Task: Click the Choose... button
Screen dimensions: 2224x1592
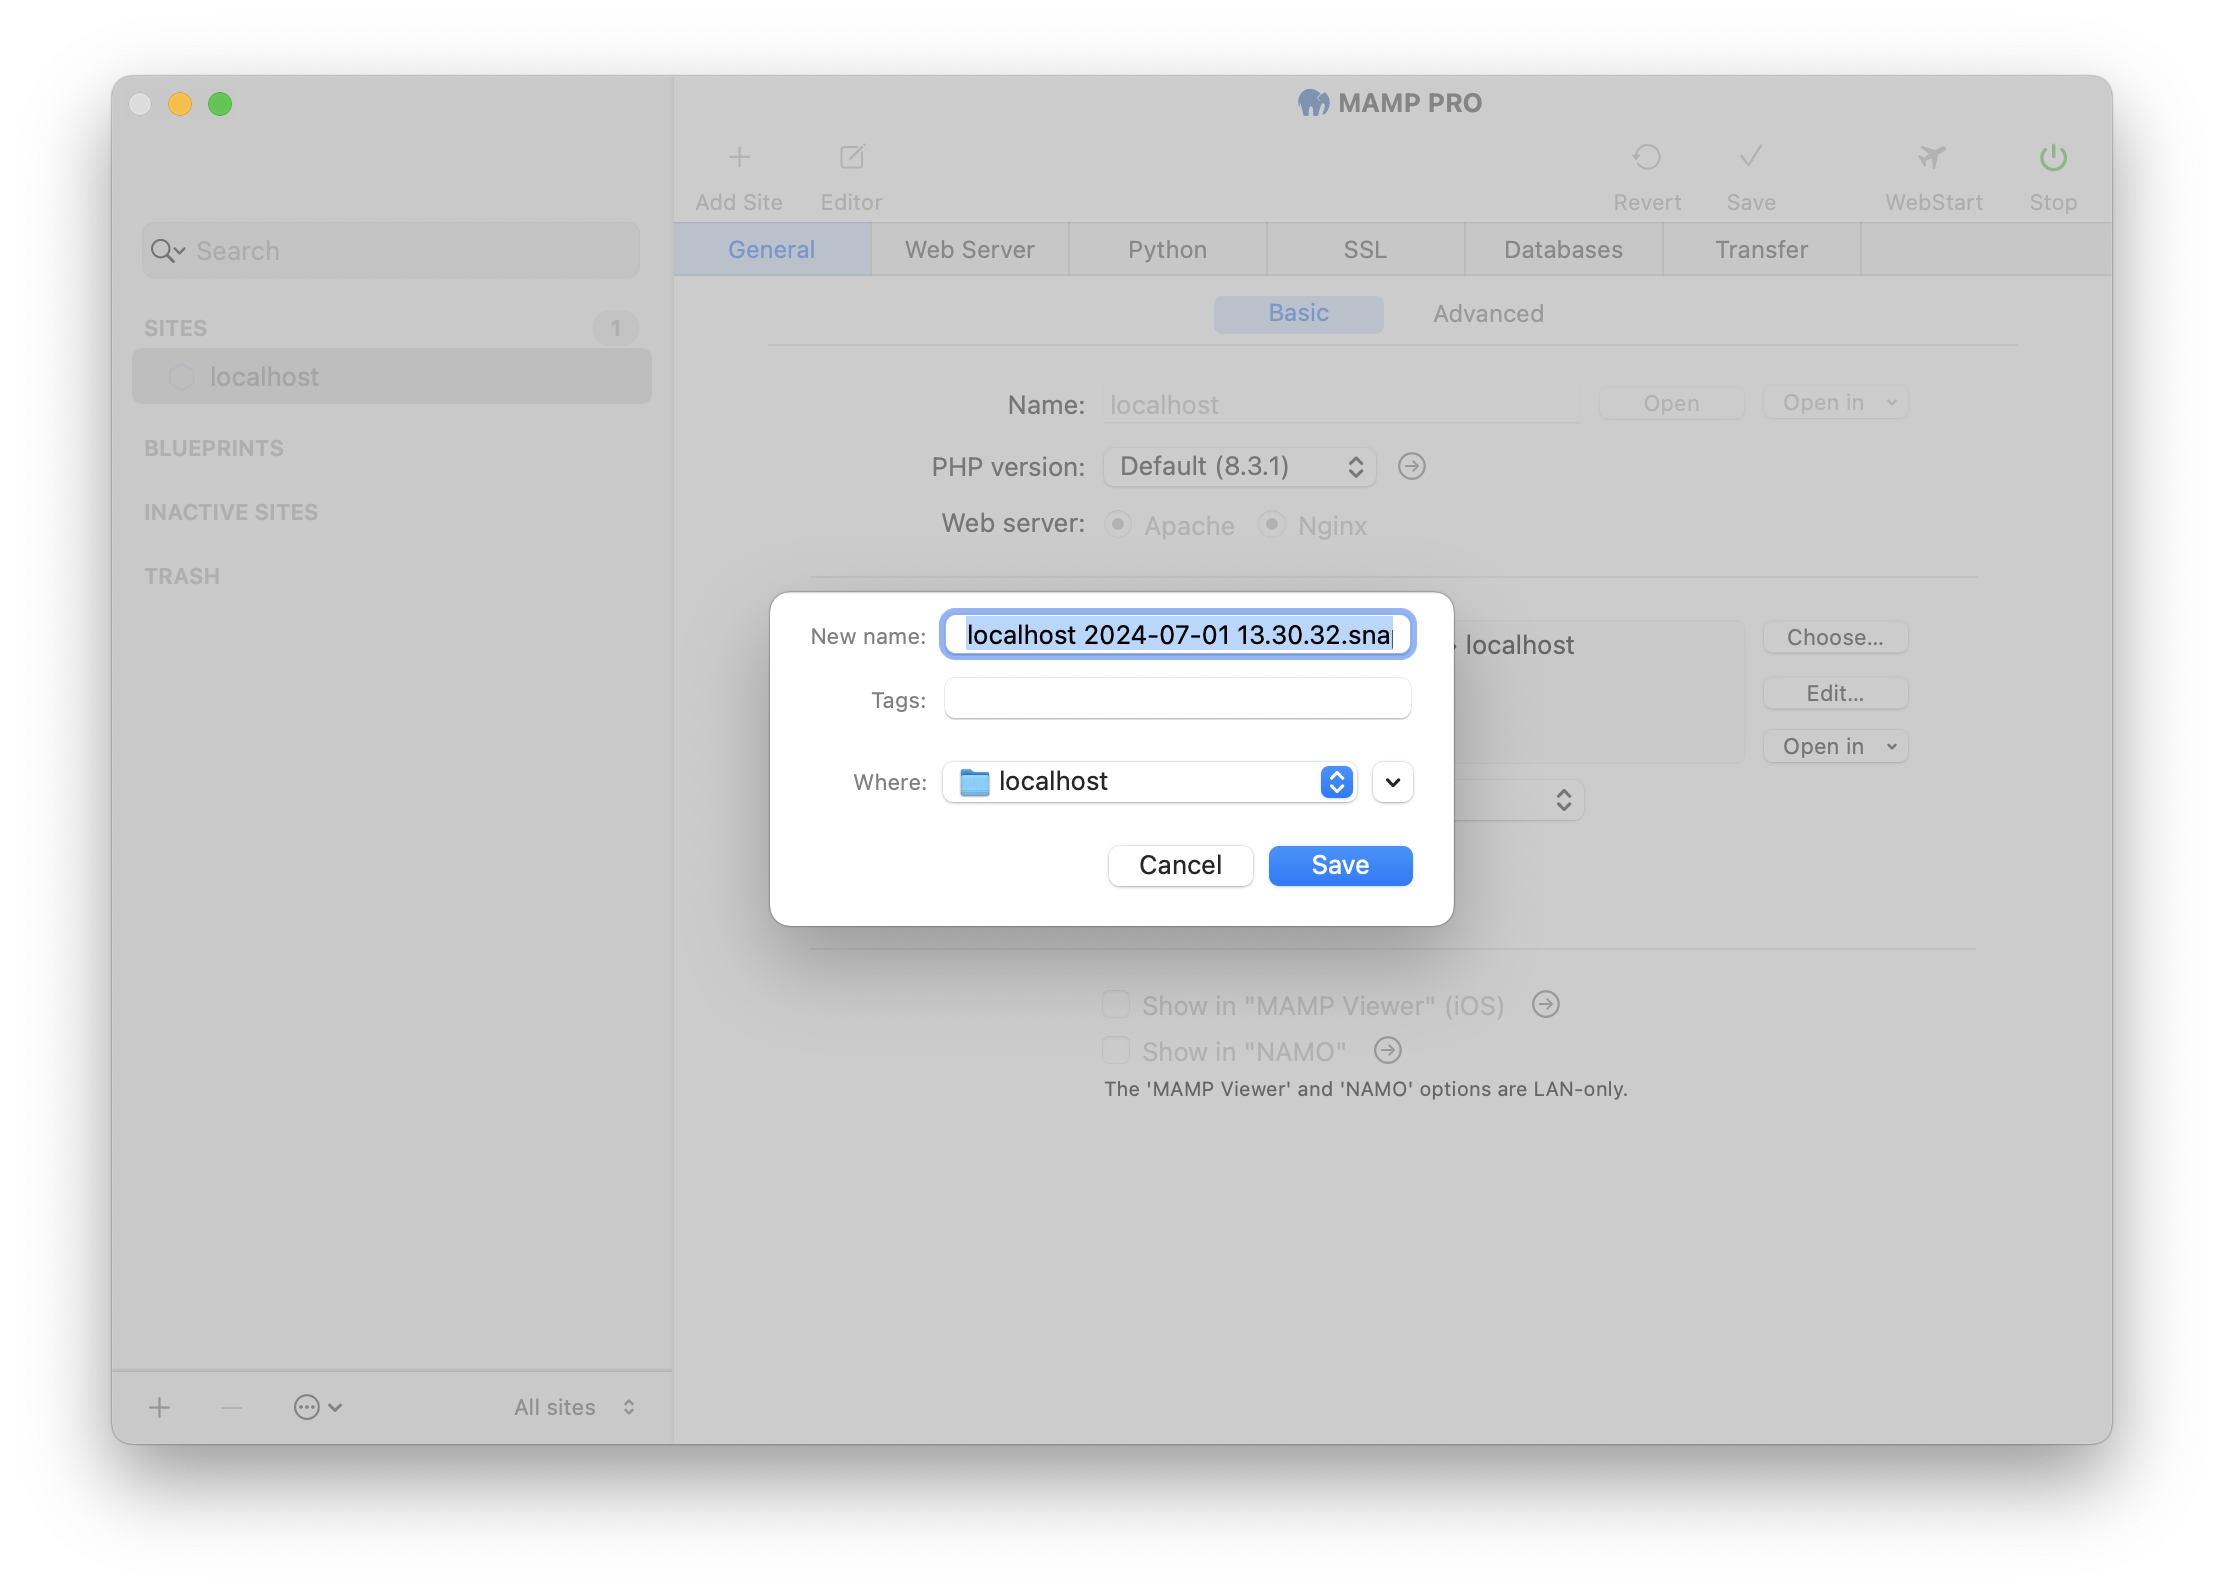Action: pos(1836,638)
